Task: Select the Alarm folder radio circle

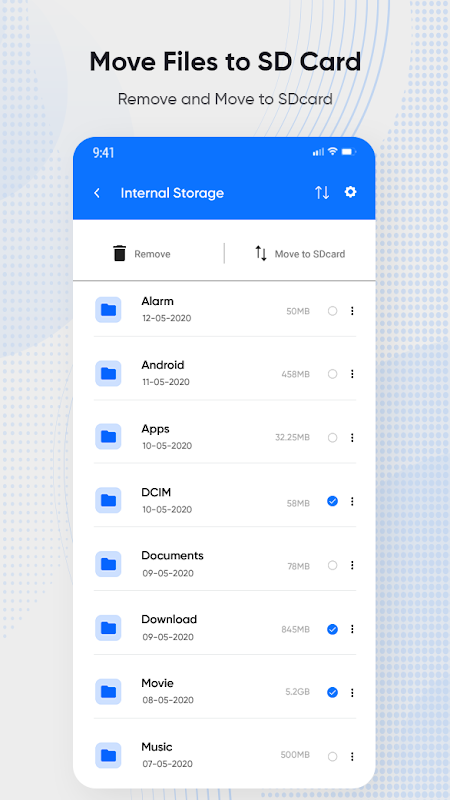Action: coord(332,311)
